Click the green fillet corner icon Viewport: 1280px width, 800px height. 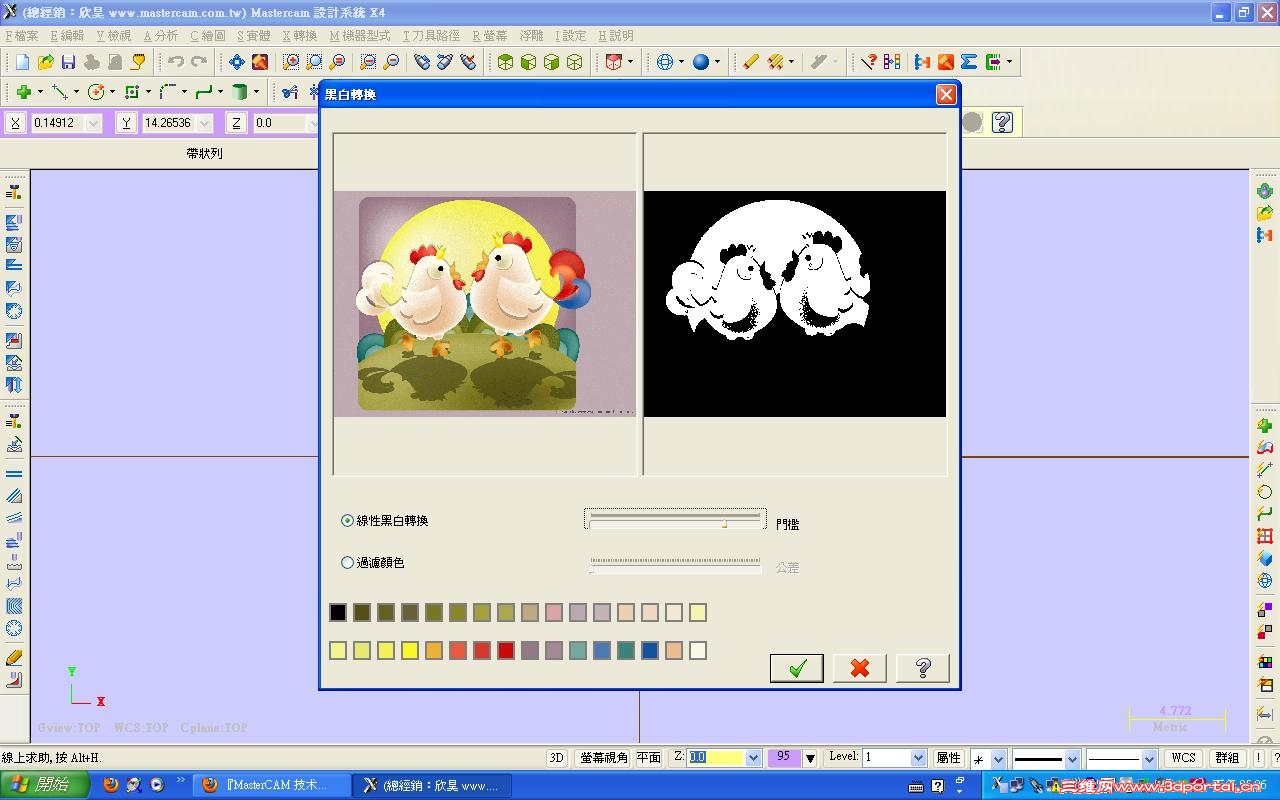(167, 92)
